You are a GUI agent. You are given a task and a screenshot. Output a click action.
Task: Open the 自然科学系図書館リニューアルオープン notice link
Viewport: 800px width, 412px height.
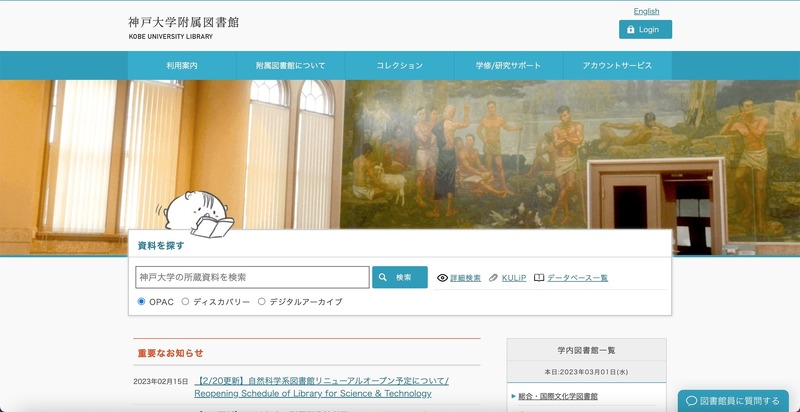tap(321, 388)
